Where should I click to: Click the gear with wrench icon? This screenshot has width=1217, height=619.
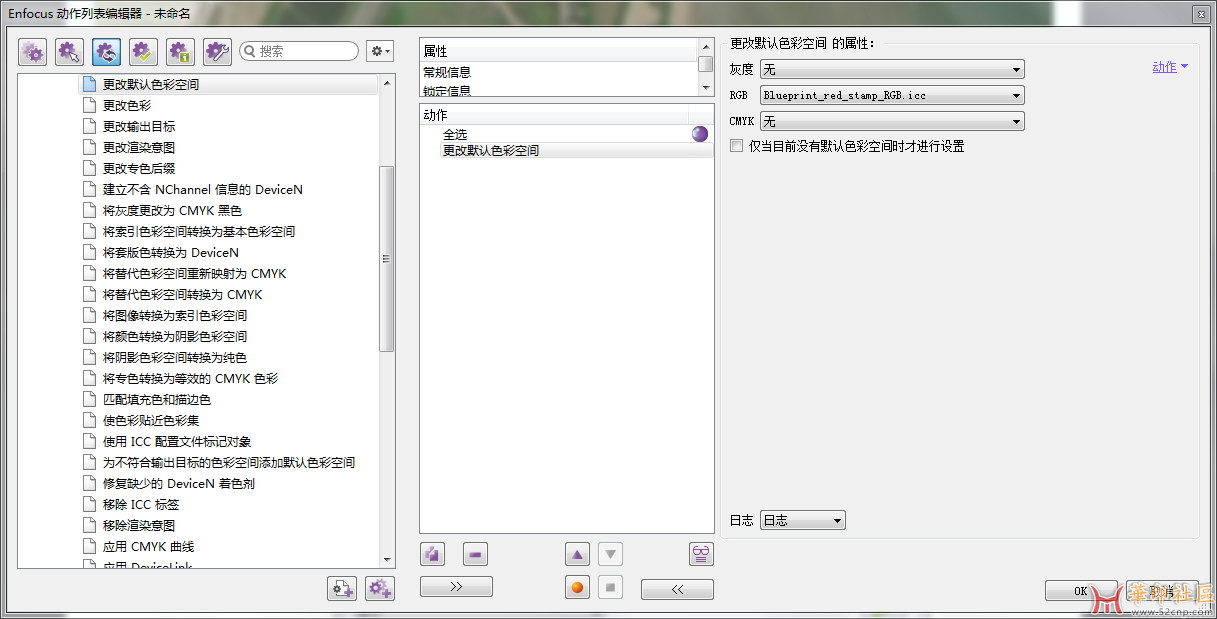tap(217, 52)
